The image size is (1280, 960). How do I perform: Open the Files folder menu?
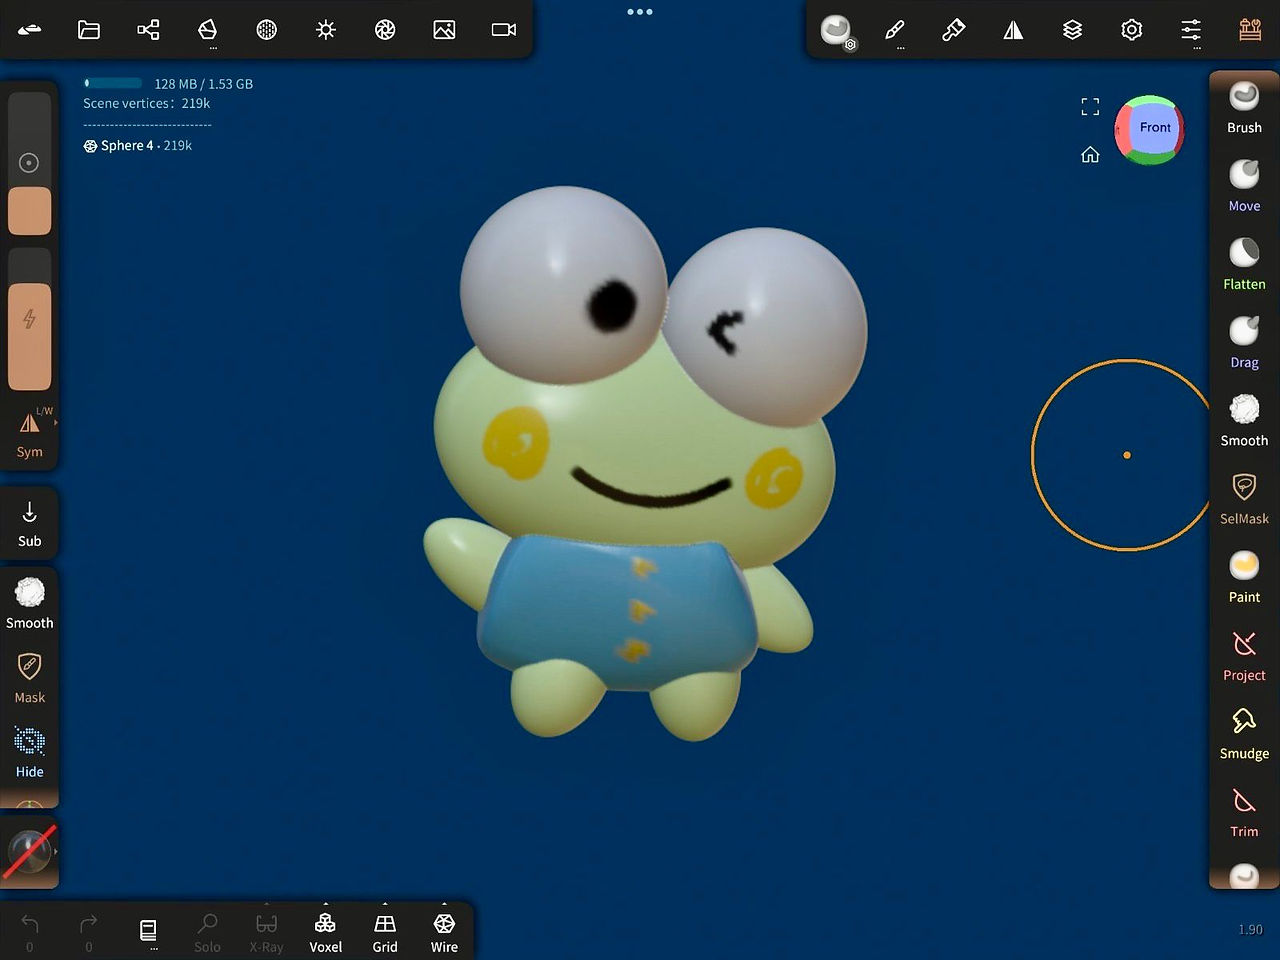click(x=89, y=30)
